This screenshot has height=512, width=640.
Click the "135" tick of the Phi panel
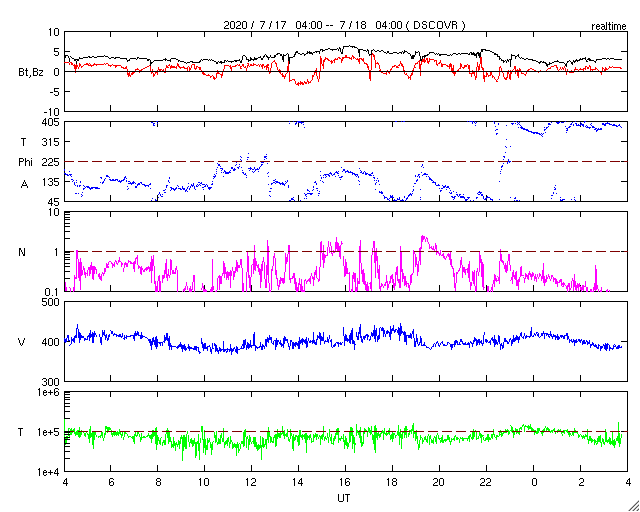[52, 182]
